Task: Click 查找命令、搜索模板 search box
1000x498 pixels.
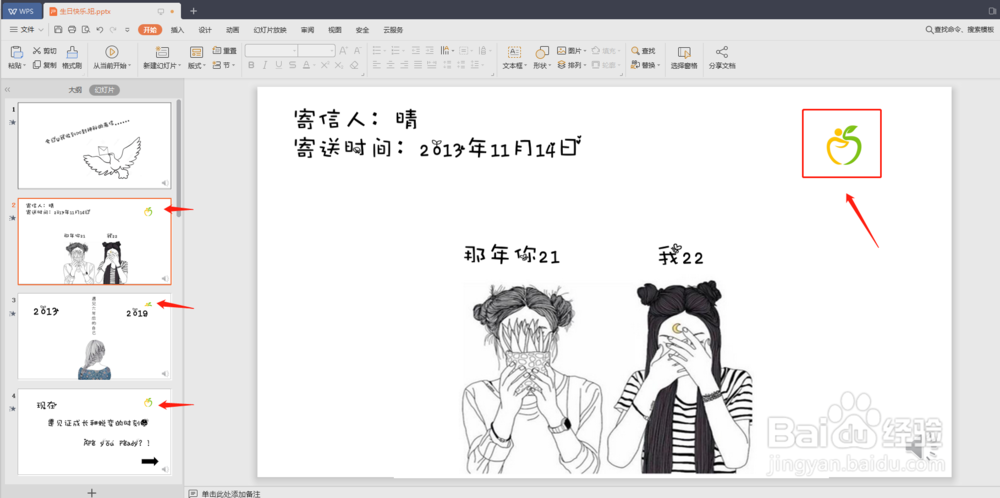Action: coord(959,30)
